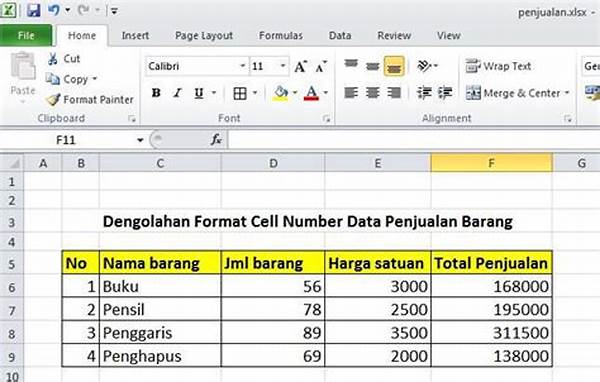Screen dimensions: 600x382
Task: Open the Page Layout tab
Action: (x=204, y=36)
